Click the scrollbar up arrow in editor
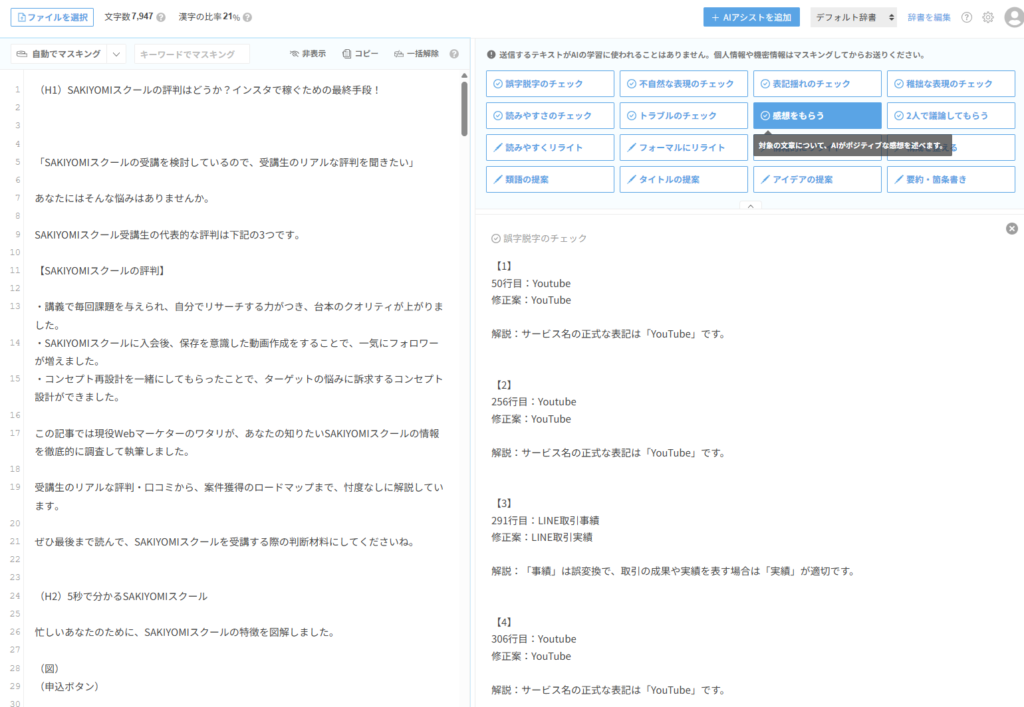Screen dimensions: 1024x707 coord(464,76)
